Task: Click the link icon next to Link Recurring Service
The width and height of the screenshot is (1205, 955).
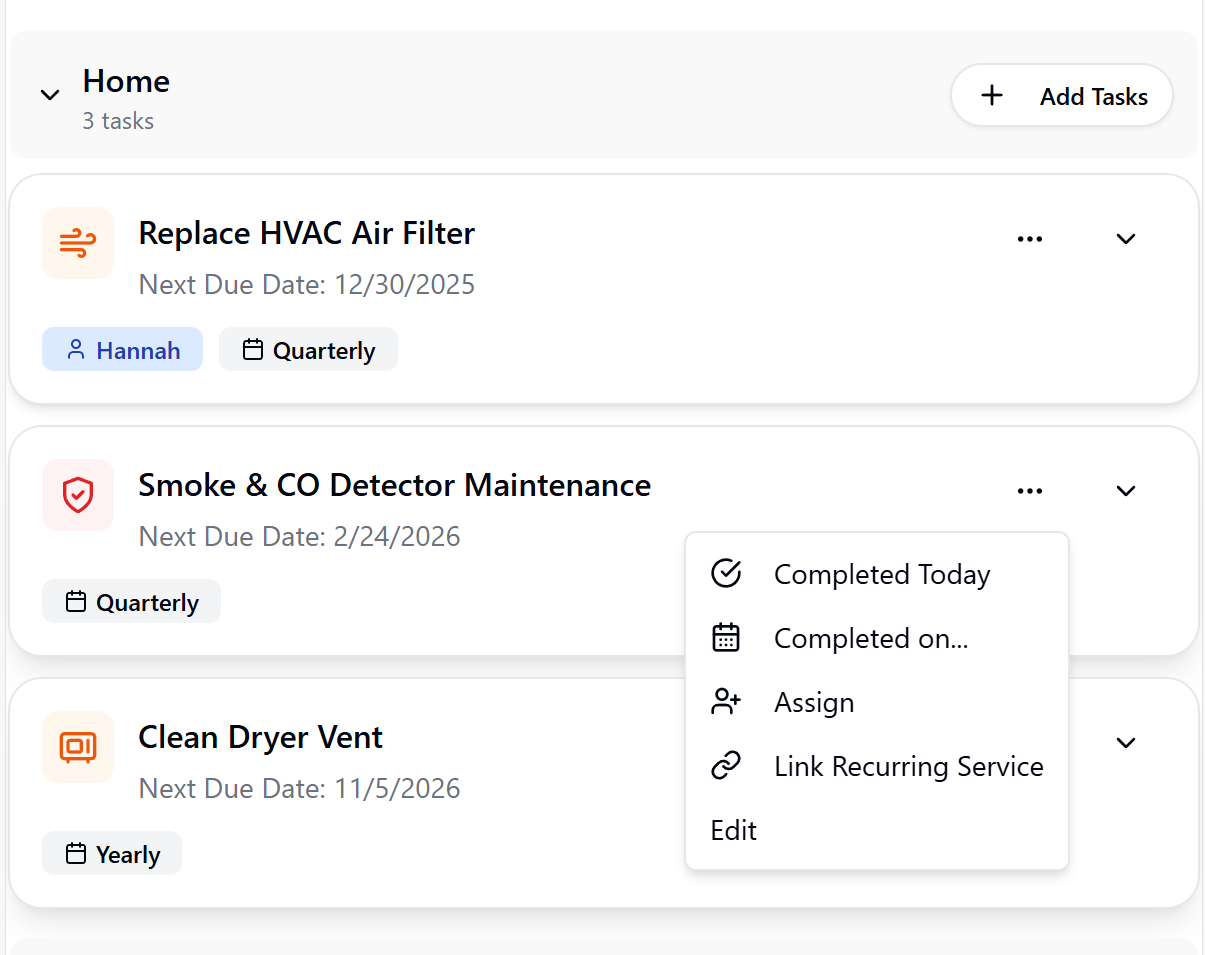Action: [725, 765]
